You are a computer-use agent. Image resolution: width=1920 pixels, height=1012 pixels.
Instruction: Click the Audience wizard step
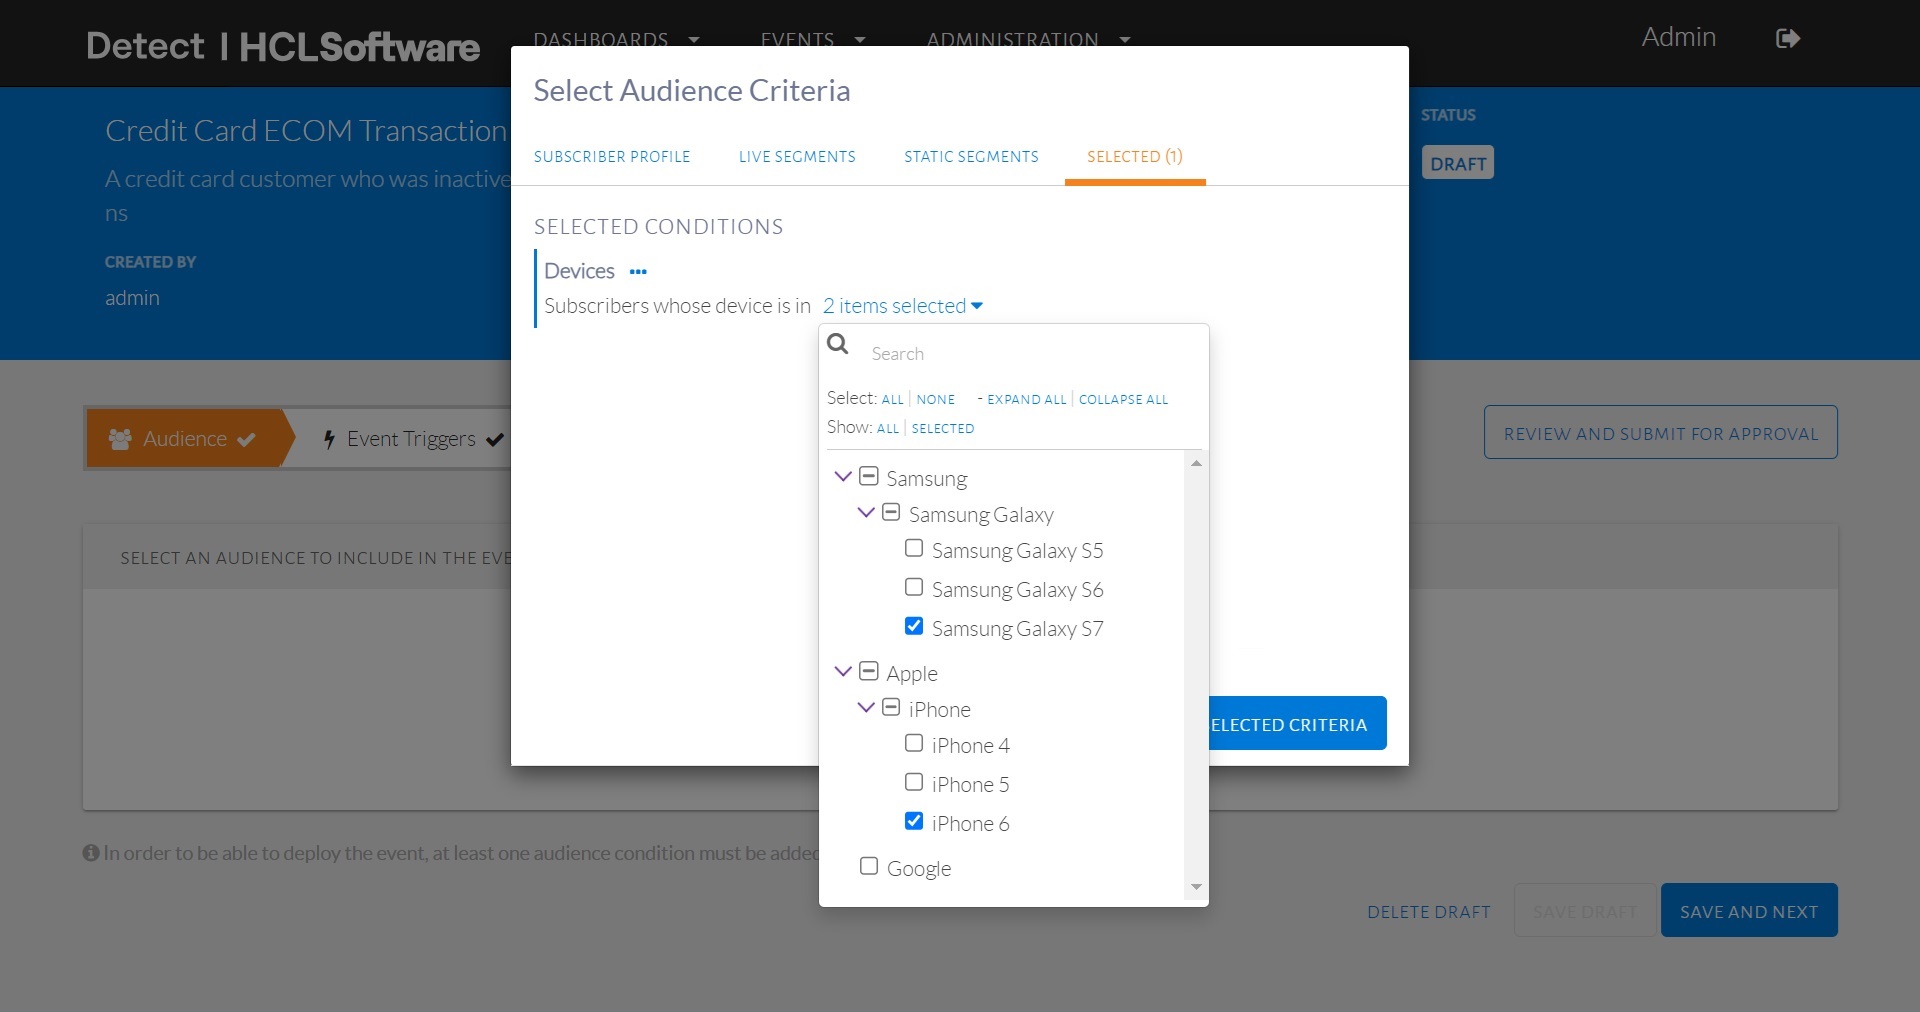184,438
